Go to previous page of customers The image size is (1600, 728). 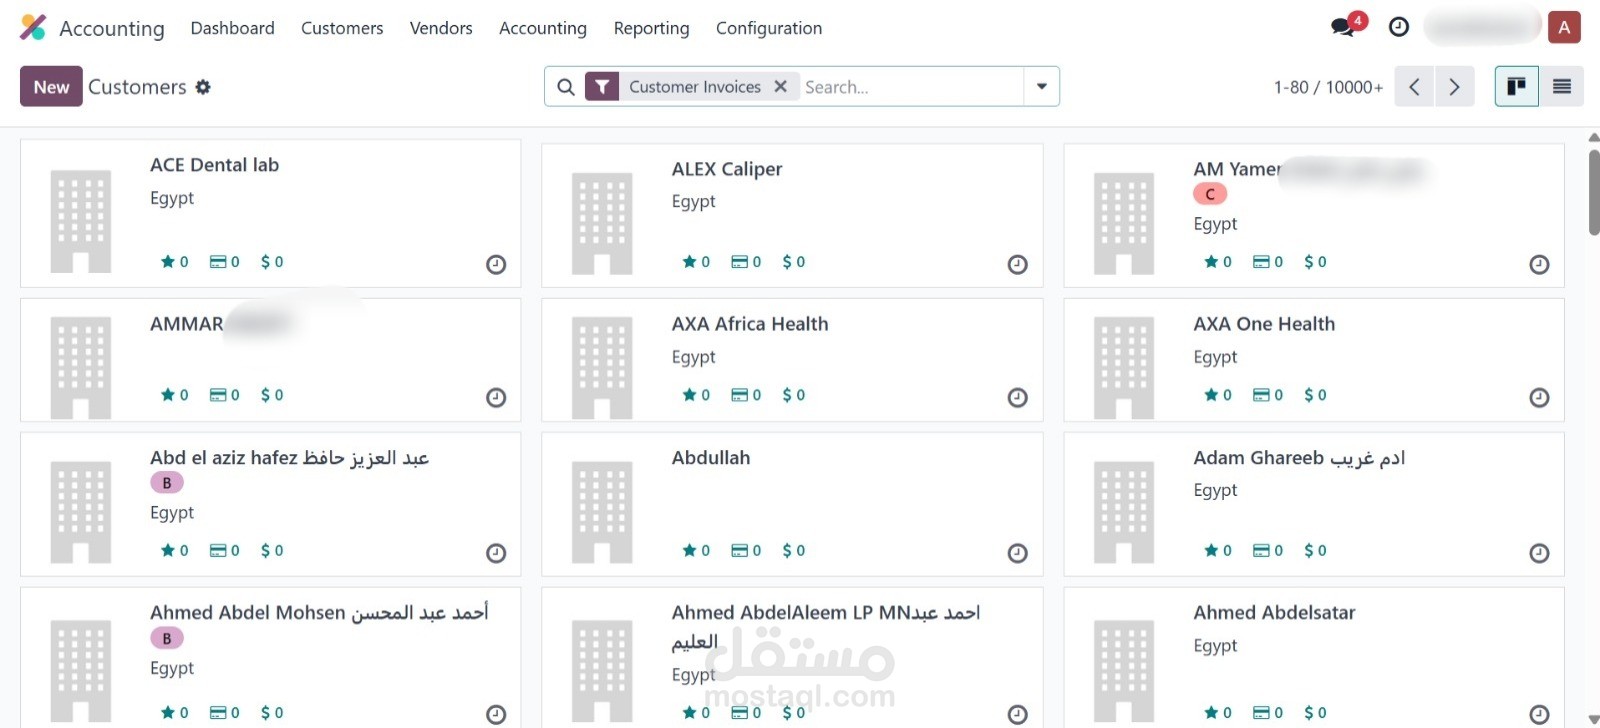[1414, 87]
